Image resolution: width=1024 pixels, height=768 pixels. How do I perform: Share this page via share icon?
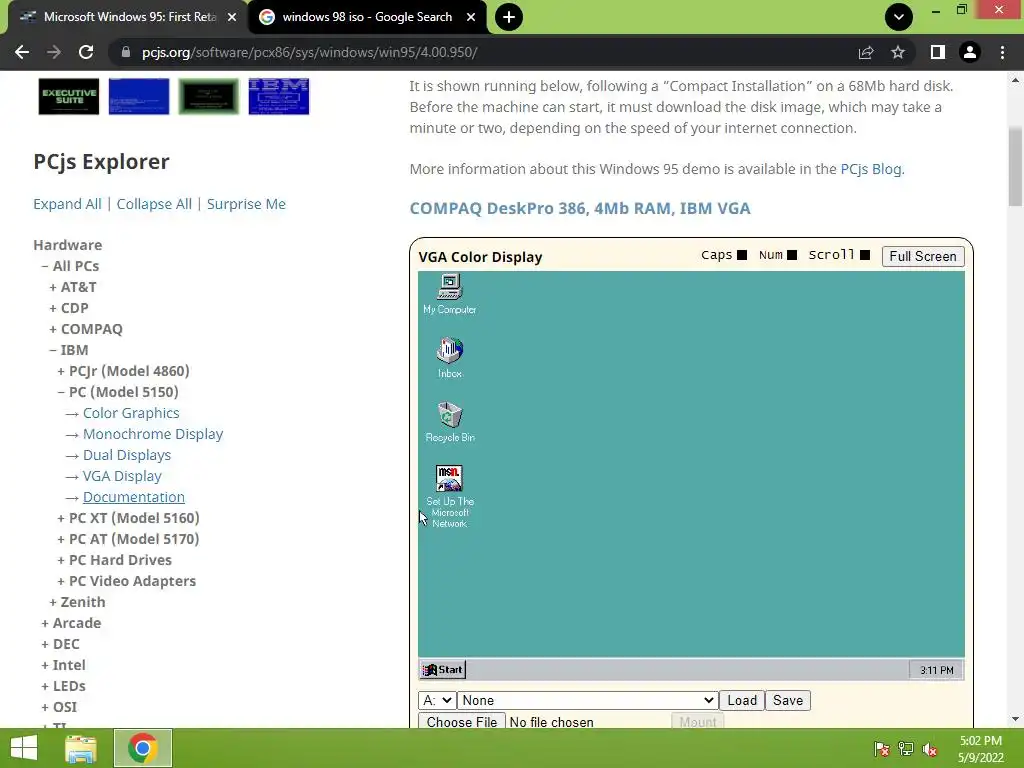(866, 52)
